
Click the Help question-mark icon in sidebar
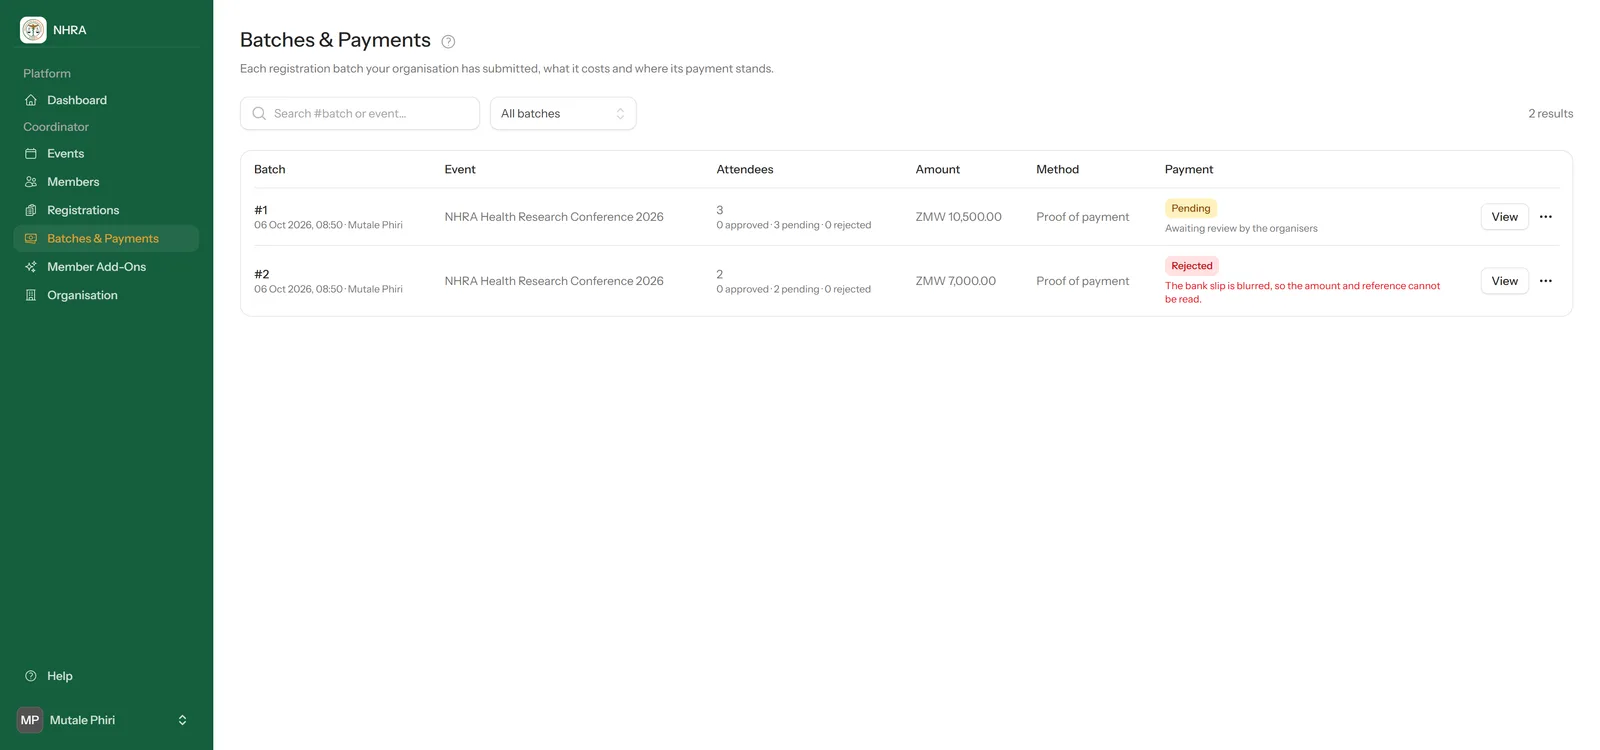31,676
